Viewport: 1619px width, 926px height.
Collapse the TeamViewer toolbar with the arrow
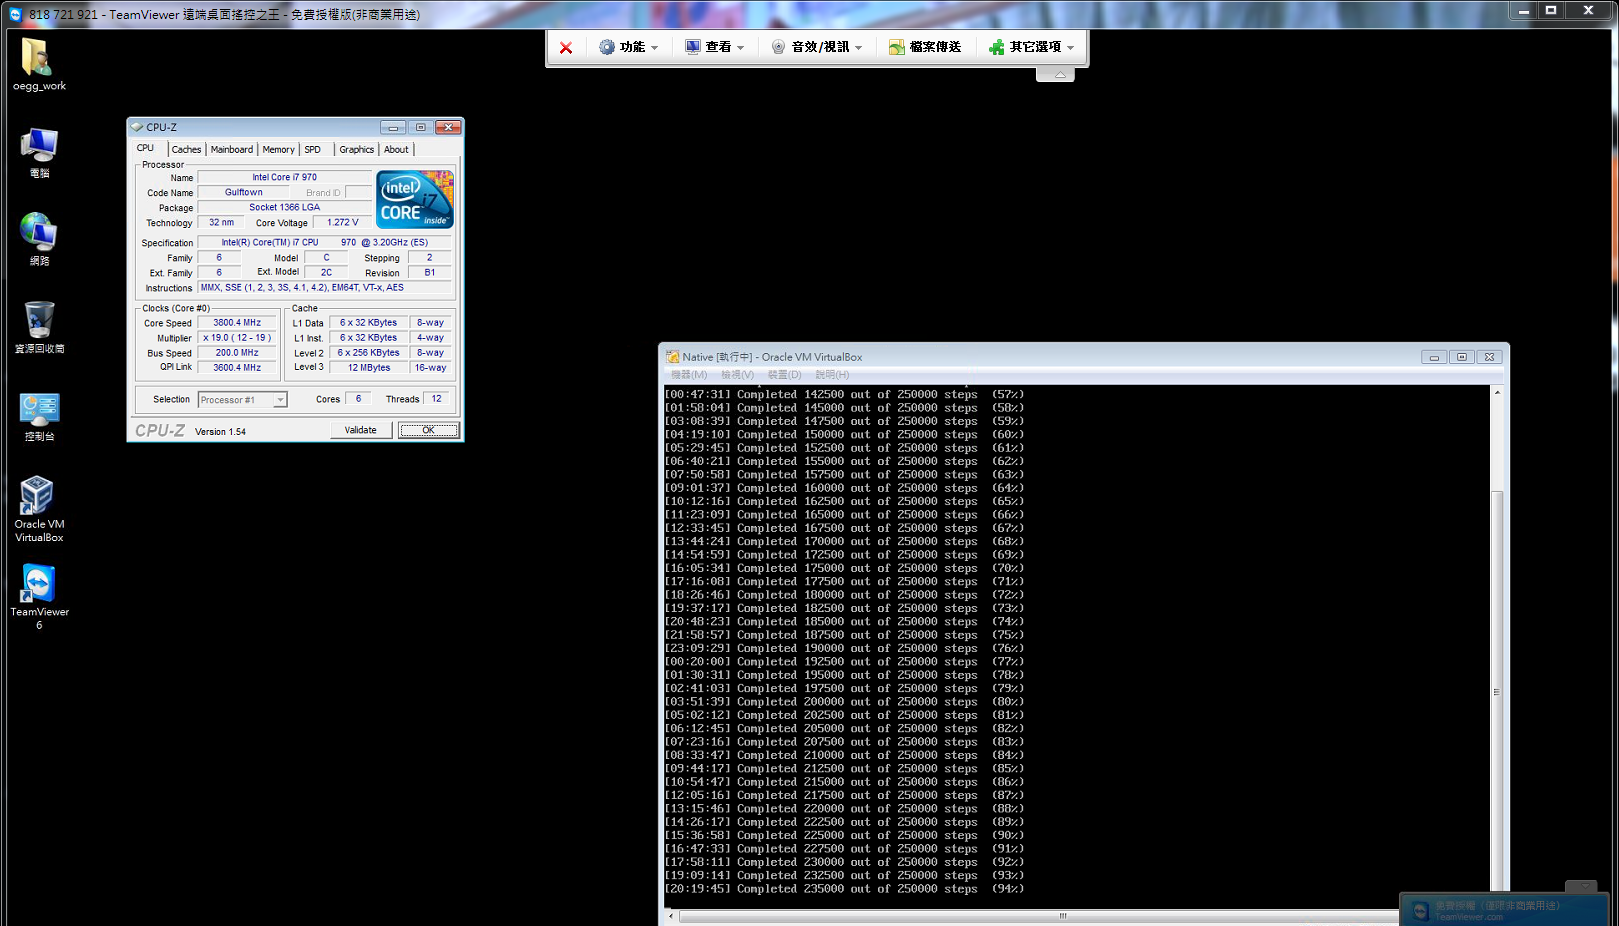(1056, 74)
